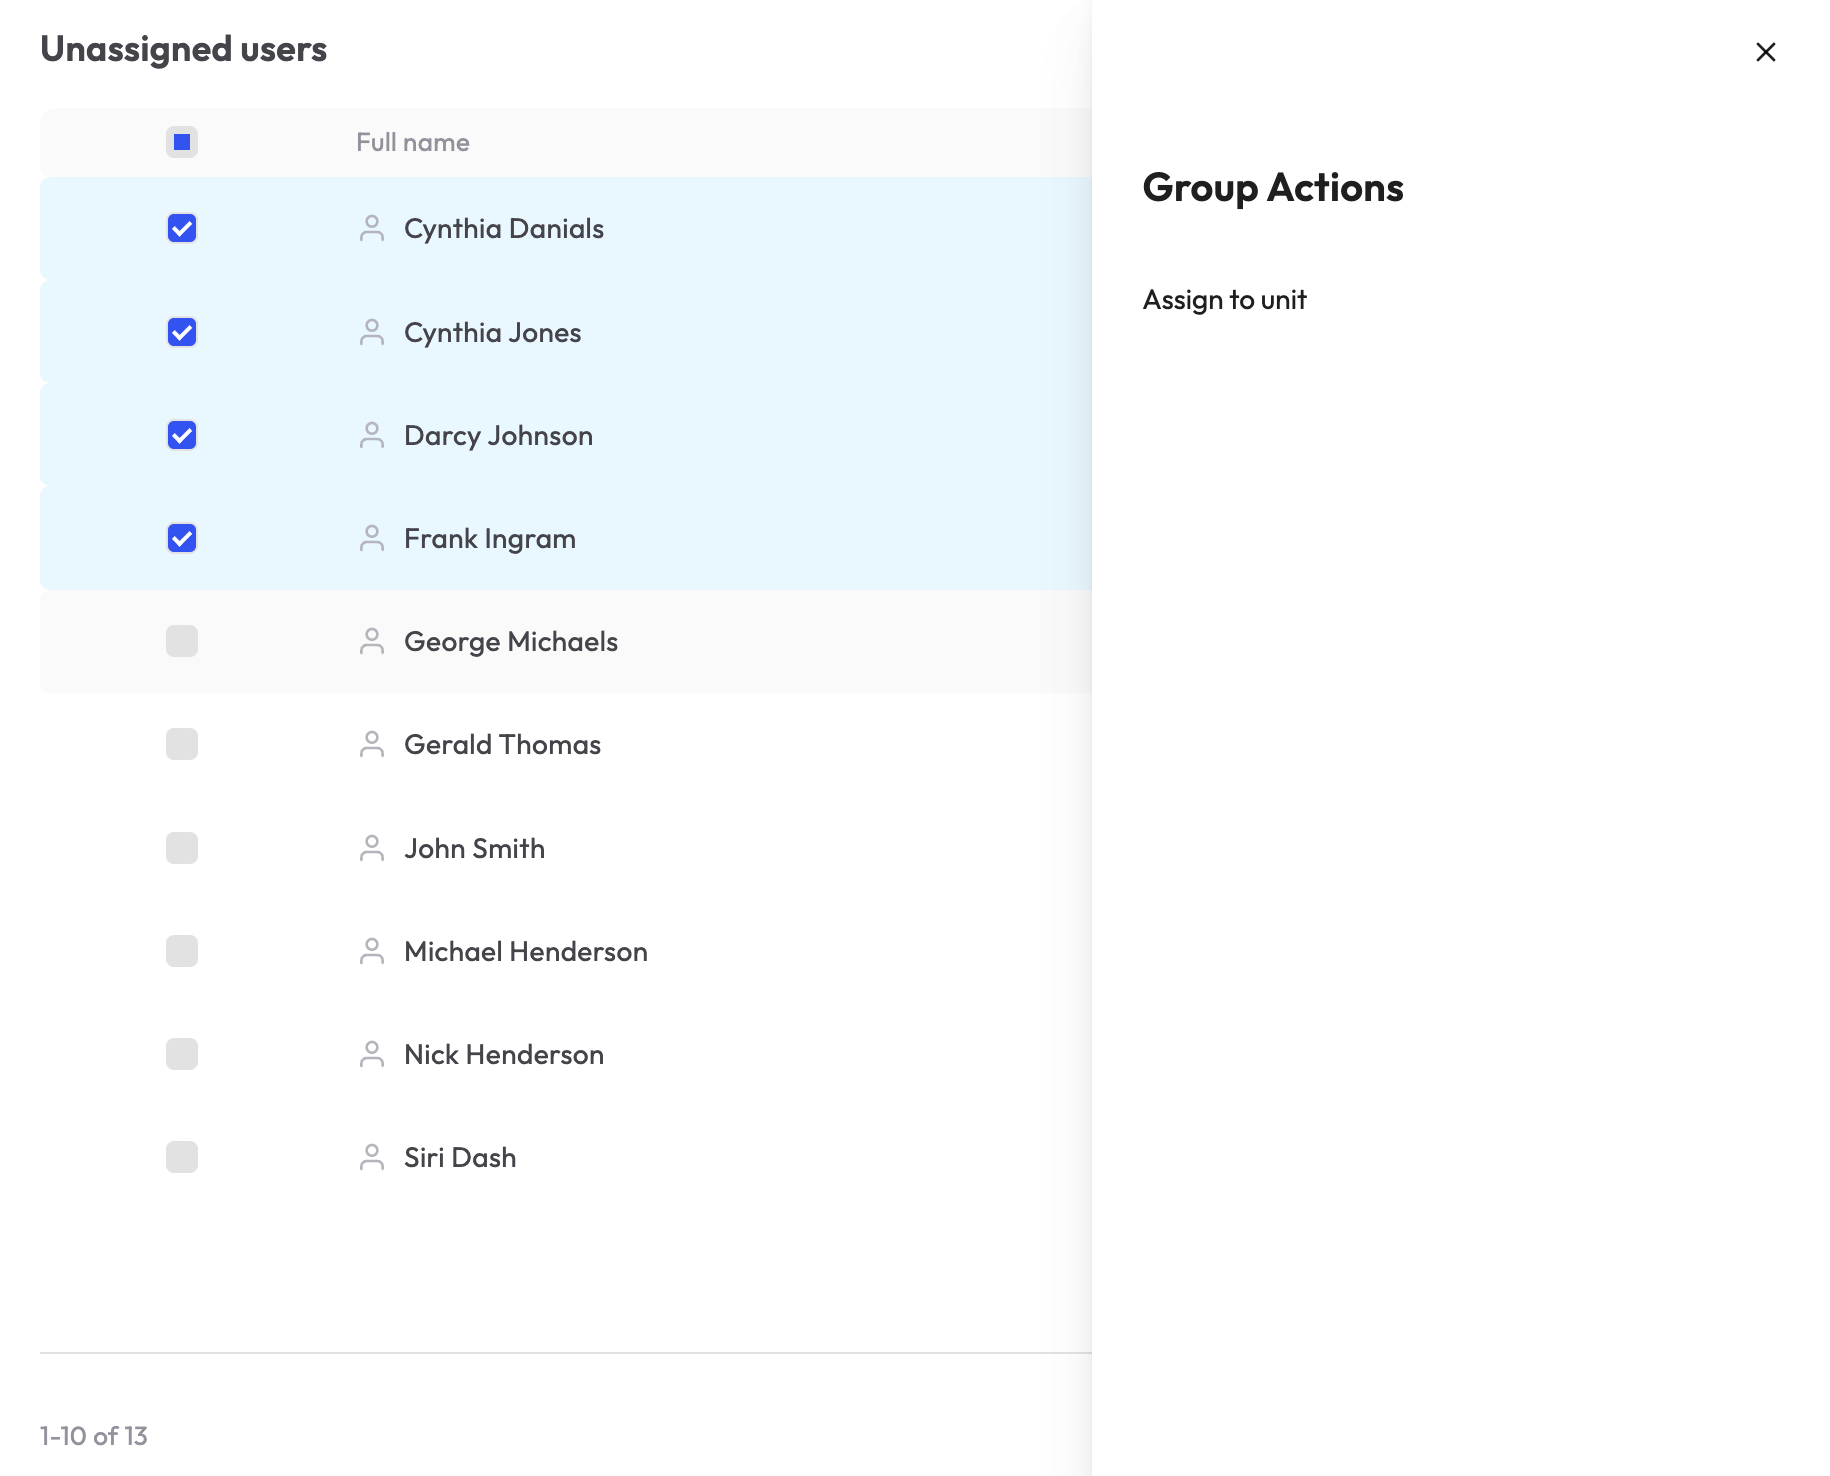
Task: Choose Assign to unit action
Action: tap(1224, 300)
